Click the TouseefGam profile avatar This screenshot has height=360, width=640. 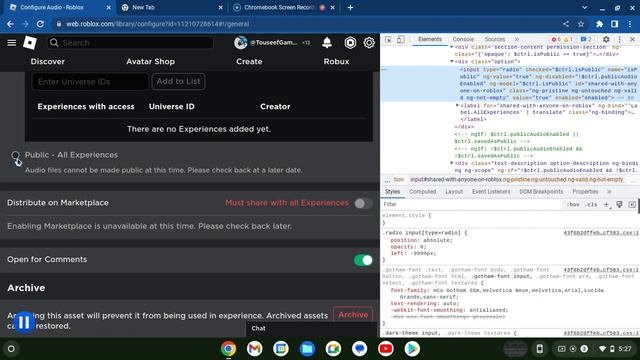(x=240, y=42)
